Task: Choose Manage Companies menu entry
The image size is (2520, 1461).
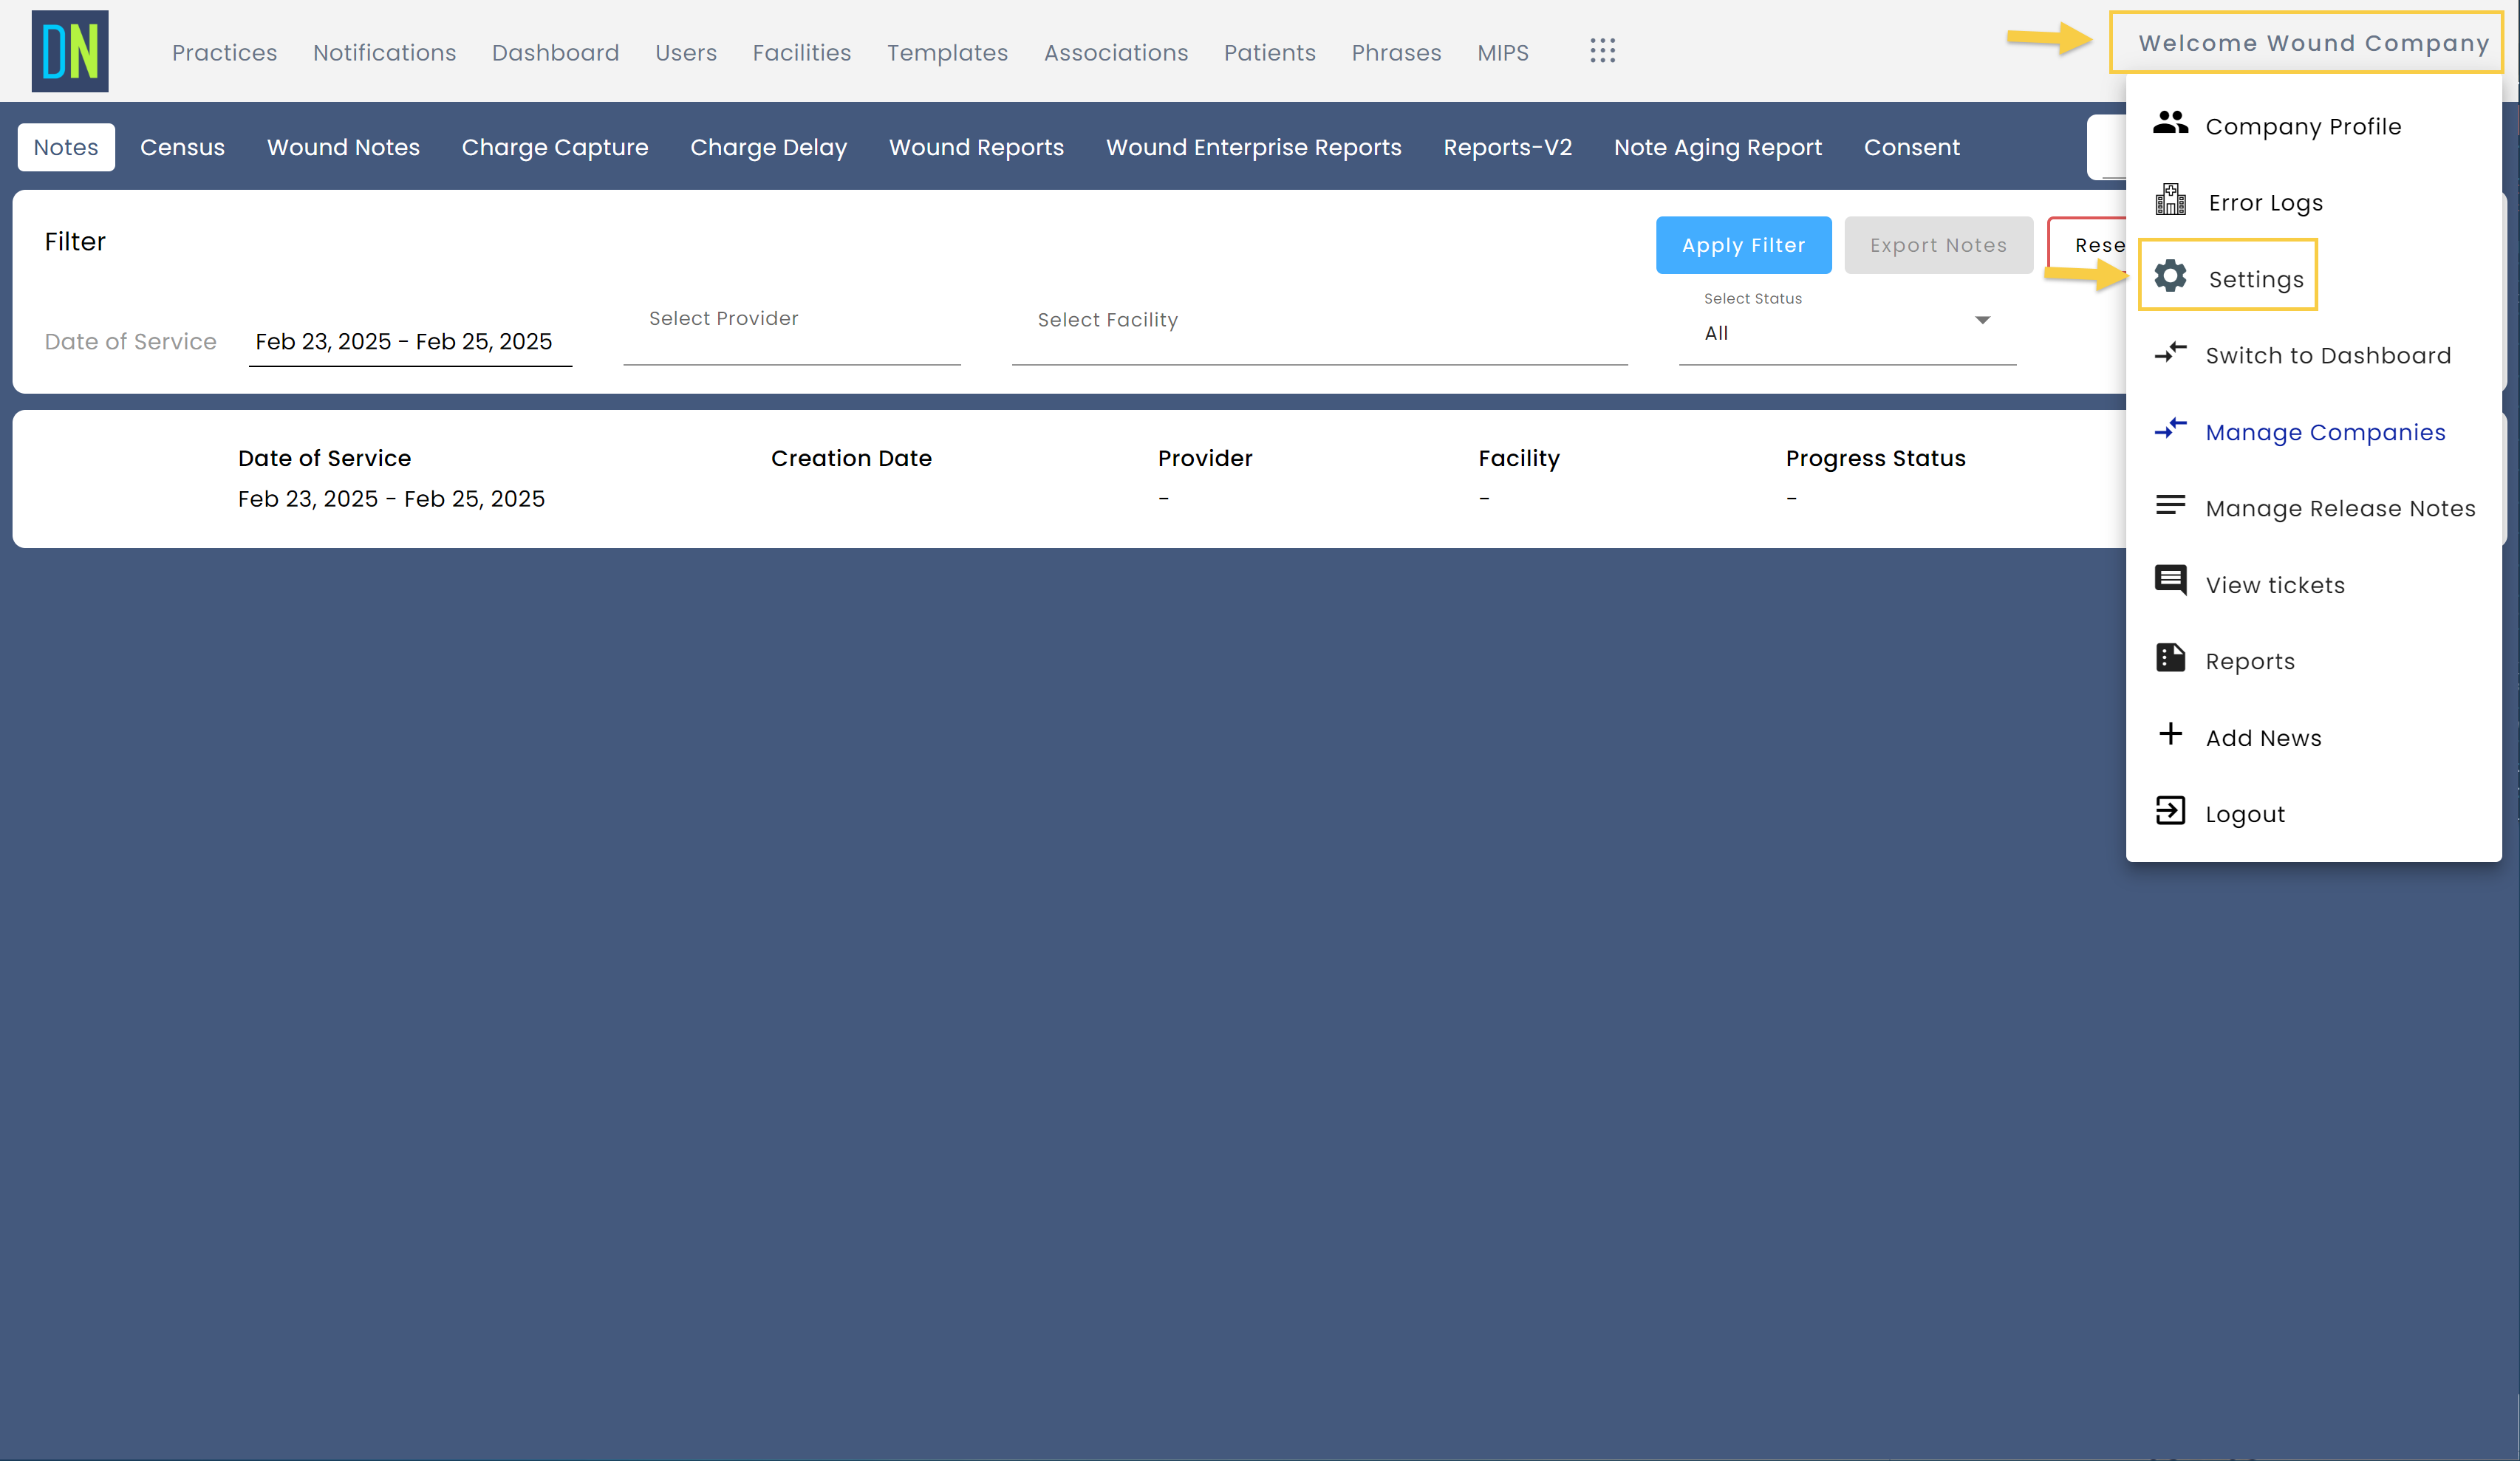Action: (x=2313, y=432)
